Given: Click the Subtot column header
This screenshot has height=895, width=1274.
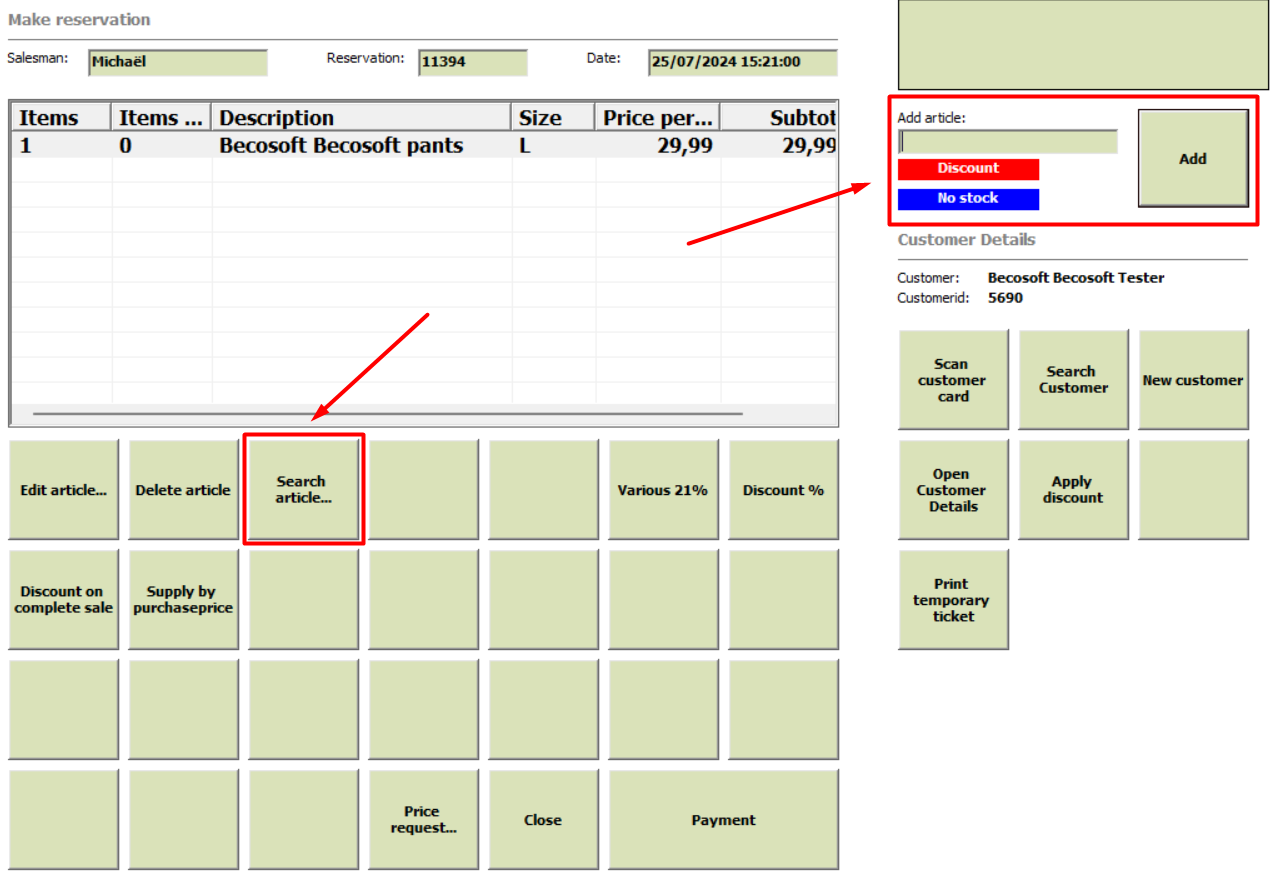Looking at the screenshot, I should tap(779, 118).
